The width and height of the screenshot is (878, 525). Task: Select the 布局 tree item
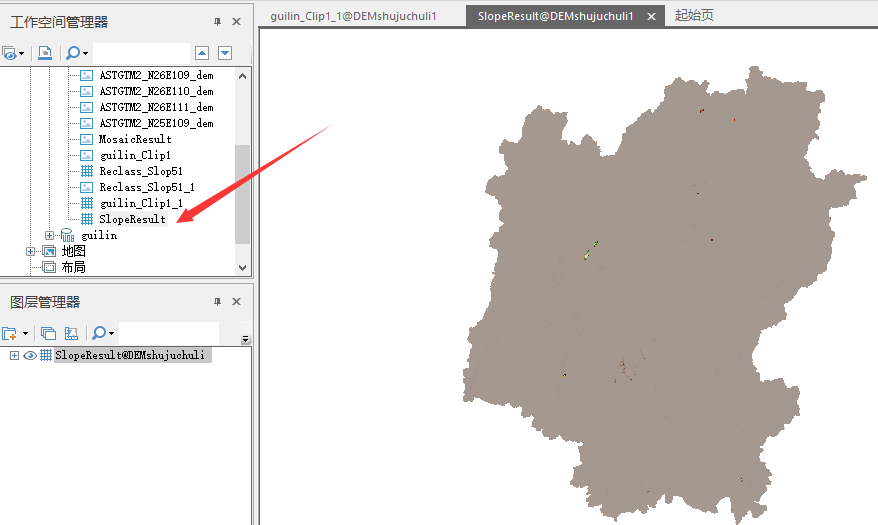click(x=73, y=268)
